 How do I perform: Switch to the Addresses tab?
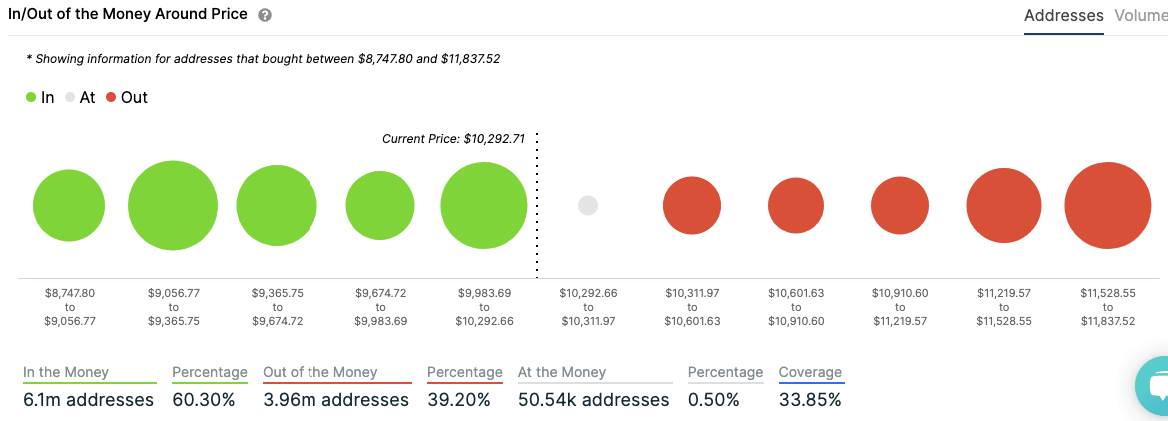point(1063,16)
